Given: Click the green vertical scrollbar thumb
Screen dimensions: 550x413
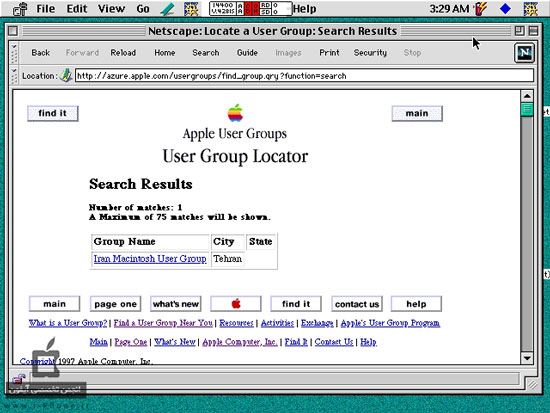Looking at the screenshot, I should click(x=527, y=109).
